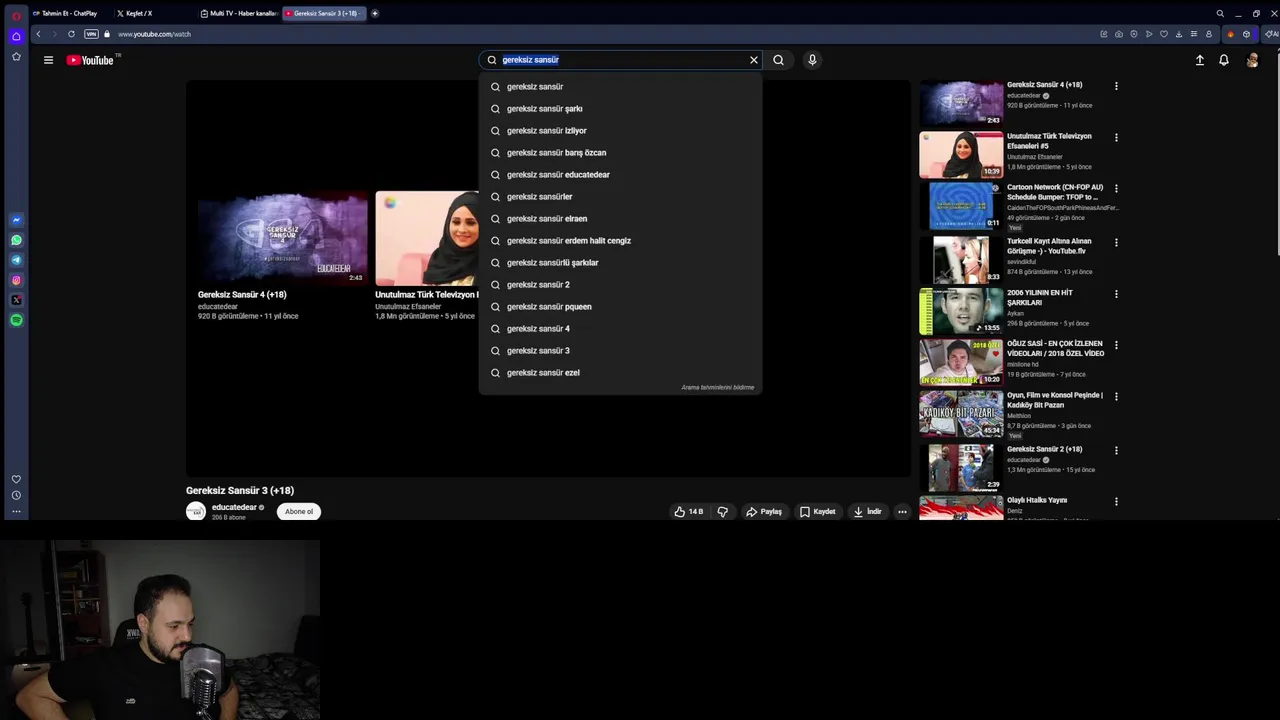Reload the page with refresh icon
Screen dimensions: 1280x720
(x=71, y=34)
